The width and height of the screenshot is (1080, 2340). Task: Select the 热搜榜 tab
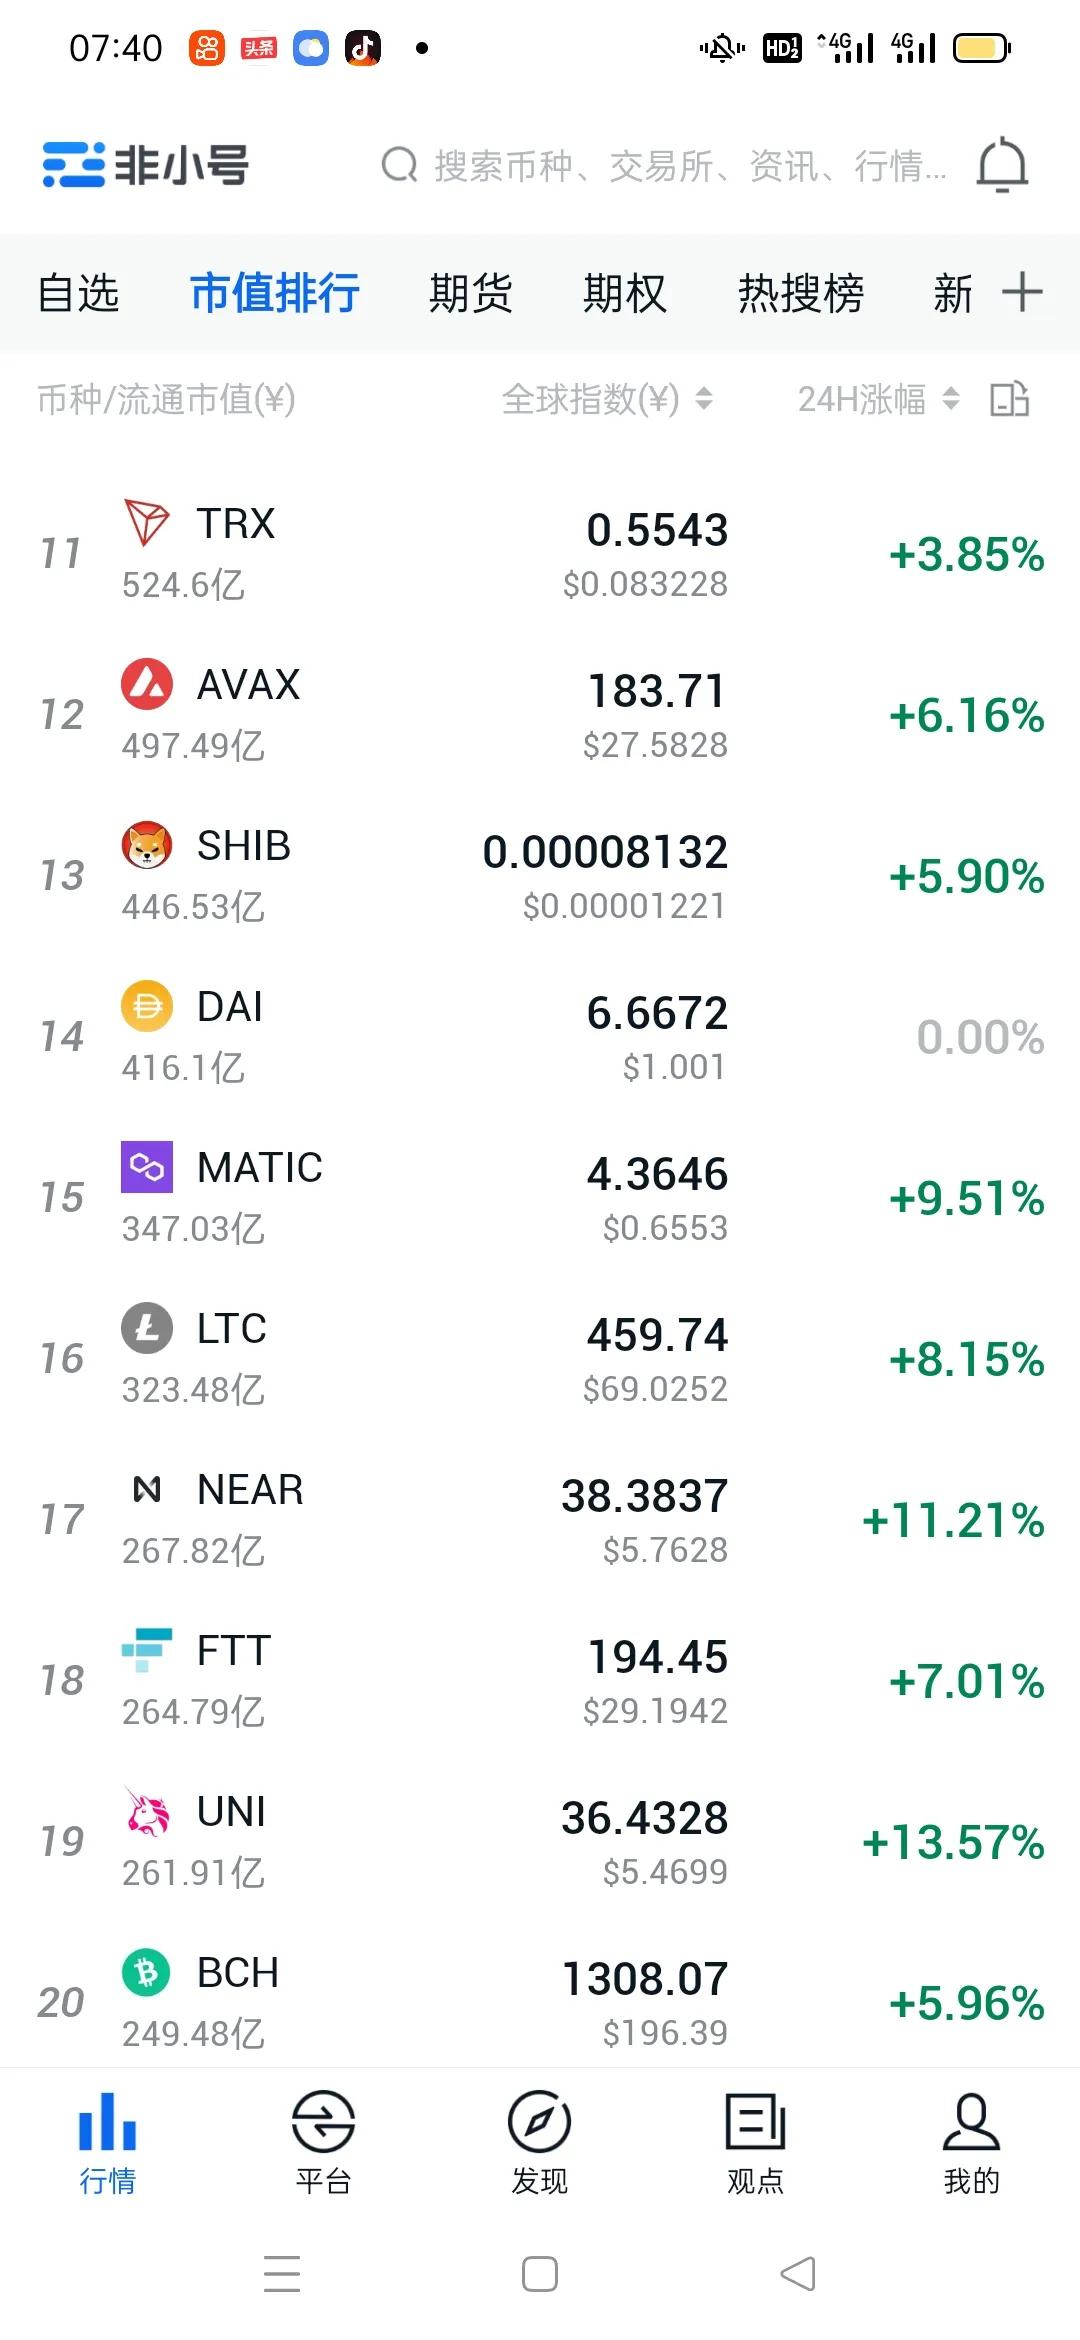(800, 293)
